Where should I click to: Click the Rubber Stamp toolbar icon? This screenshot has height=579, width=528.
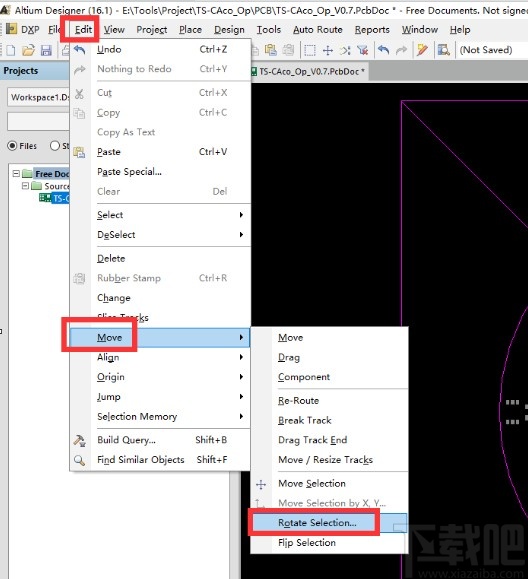tap(288, 50)
